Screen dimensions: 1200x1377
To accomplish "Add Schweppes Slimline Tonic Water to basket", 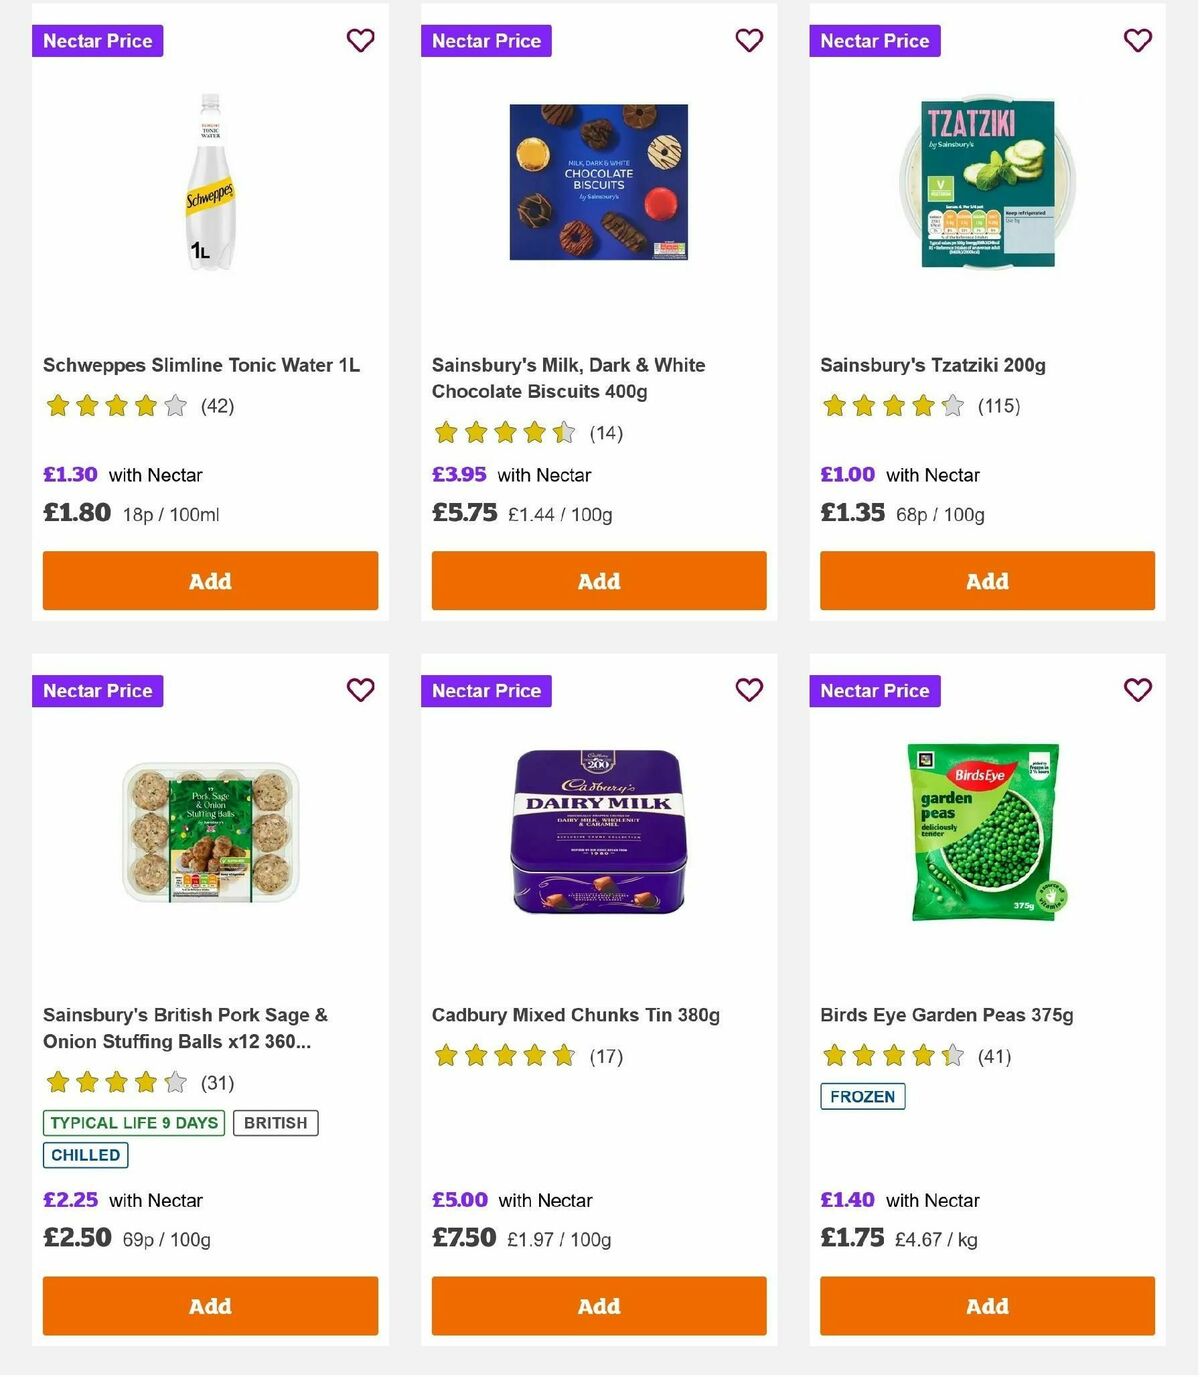I will [210, 580].
